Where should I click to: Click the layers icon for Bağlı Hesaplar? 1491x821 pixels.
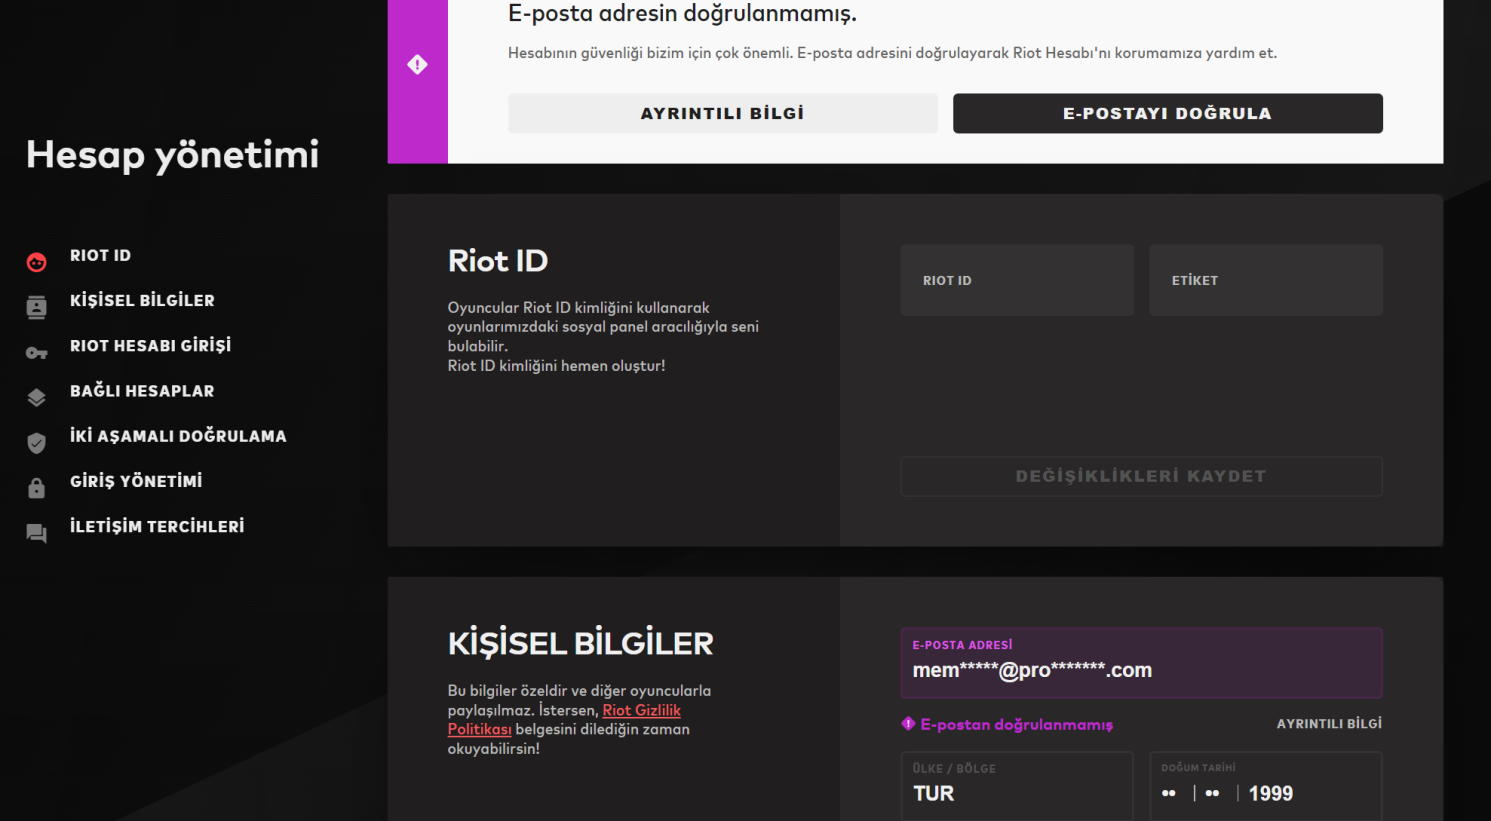pyautogui.click(x=37, y=397)
